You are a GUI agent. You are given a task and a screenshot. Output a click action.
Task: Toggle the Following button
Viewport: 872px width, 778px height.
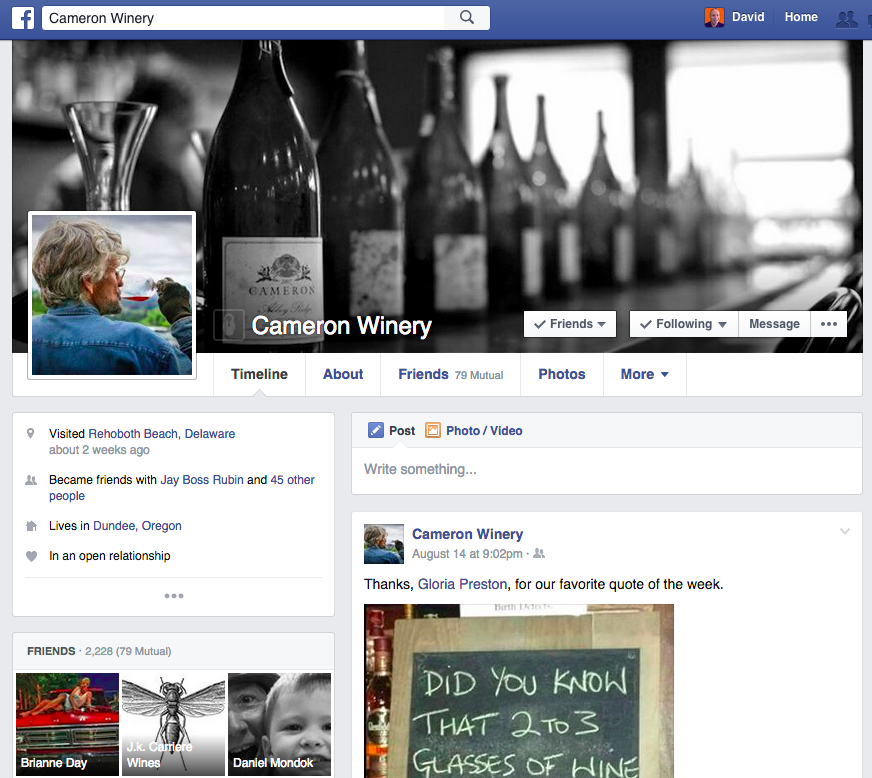pyautogui.click(x=684, y=324)
